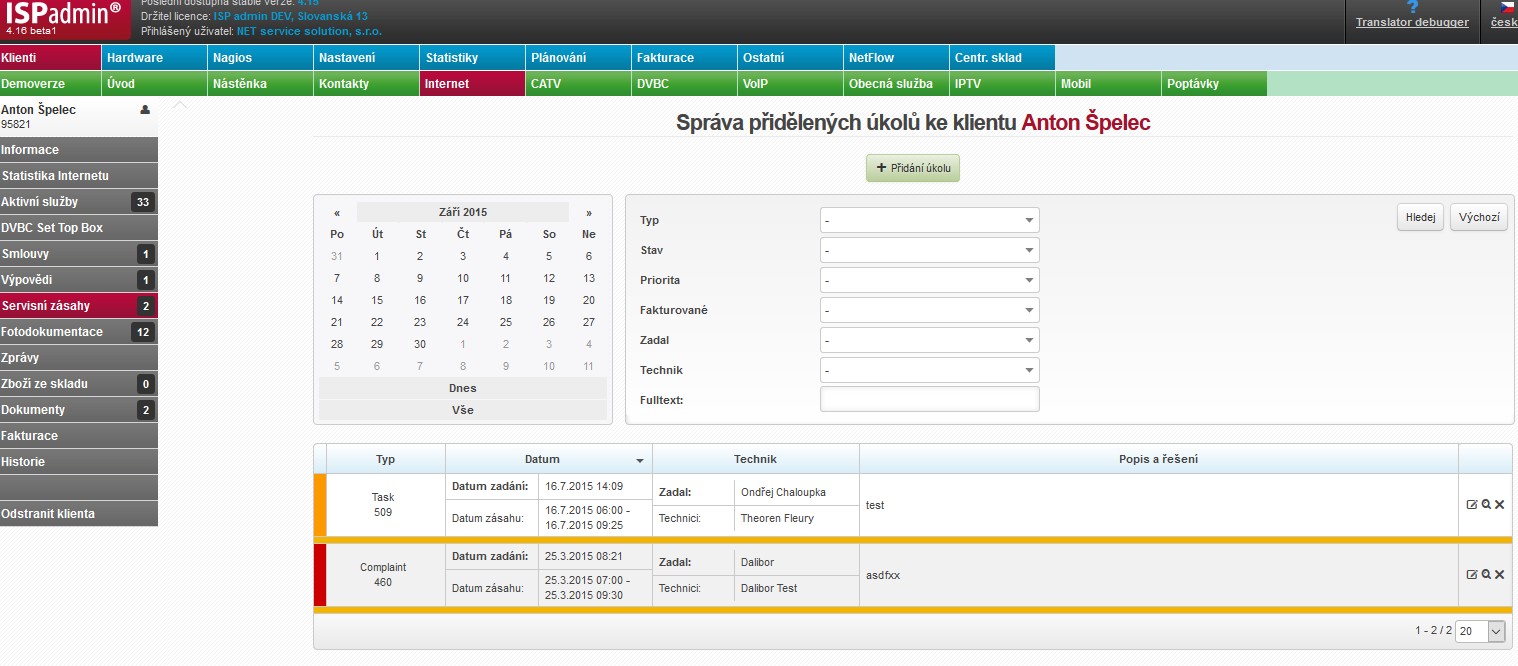The height and width of the screenshot is (666, 1518).
Task: Open Historie in the sidebar
Action: click(79, 462)
